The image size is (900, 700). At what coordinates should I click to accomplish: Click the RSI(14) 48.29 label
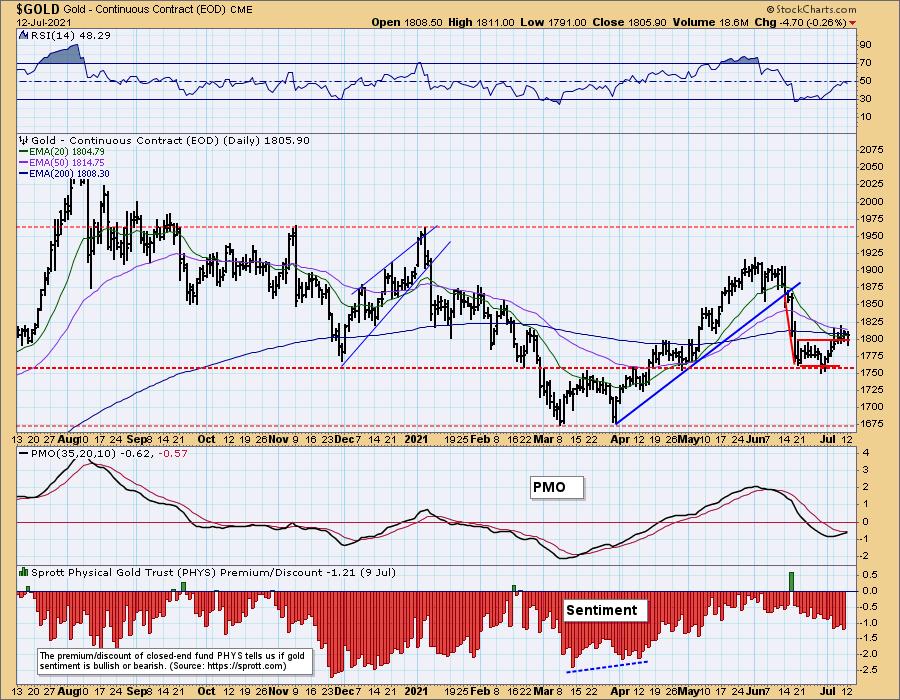pyautogui.click(x=70, y=35)
